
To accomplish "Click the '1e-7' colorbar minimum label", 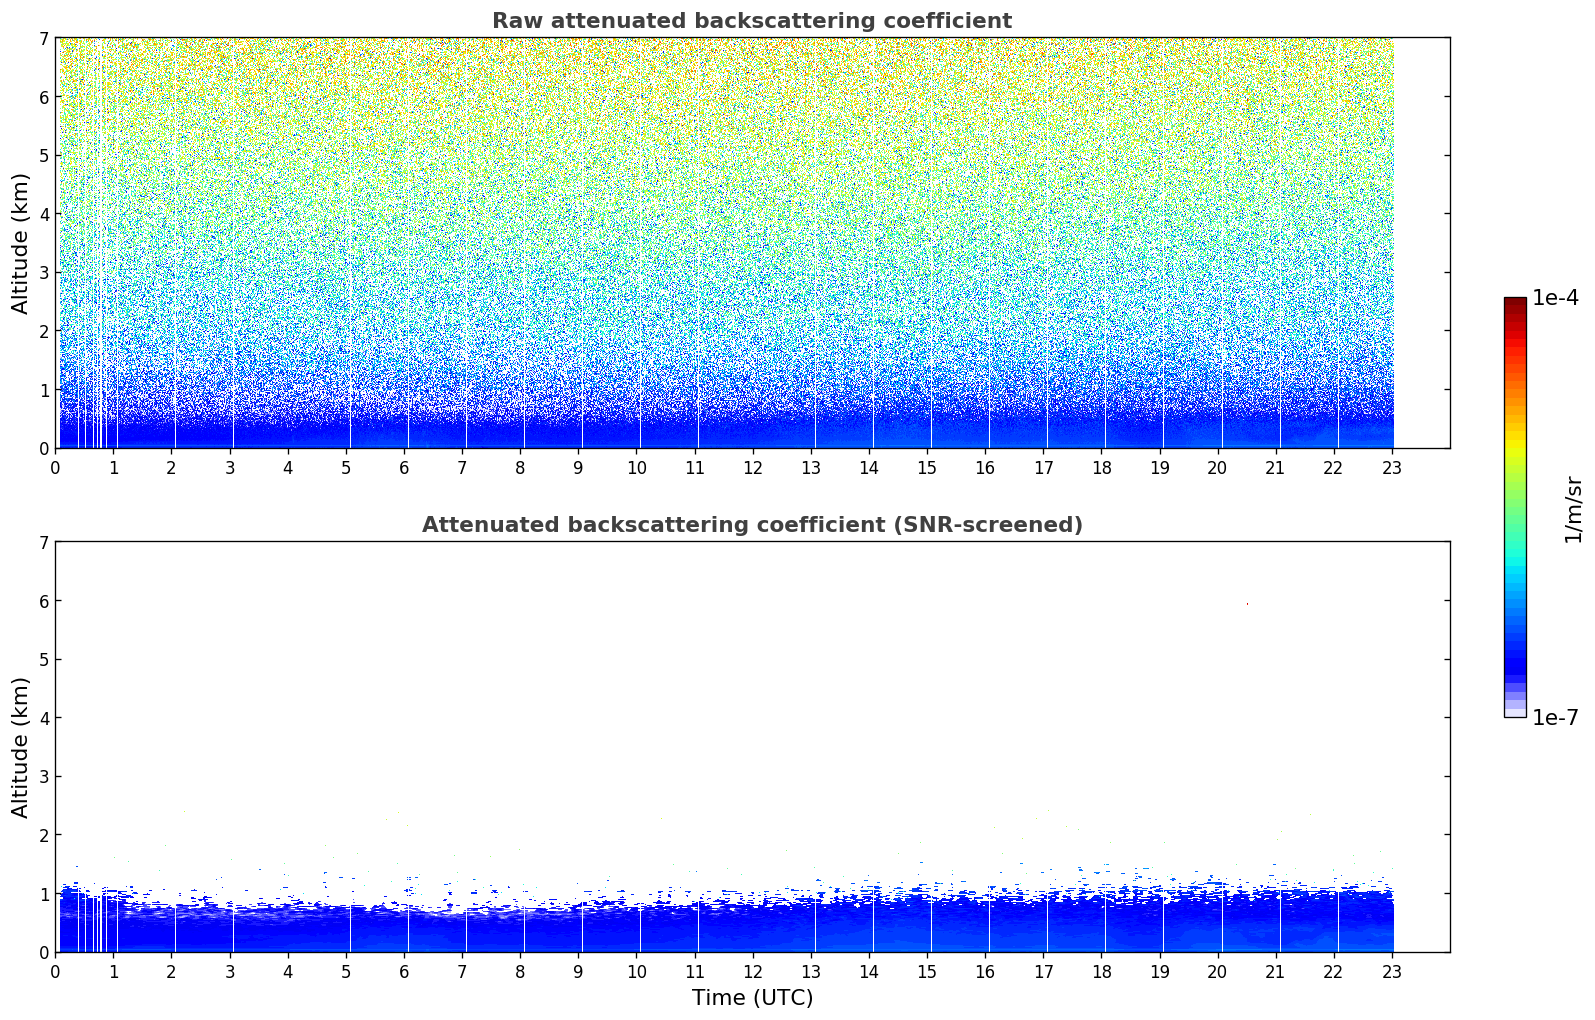I will click(x=1555, y=718).
